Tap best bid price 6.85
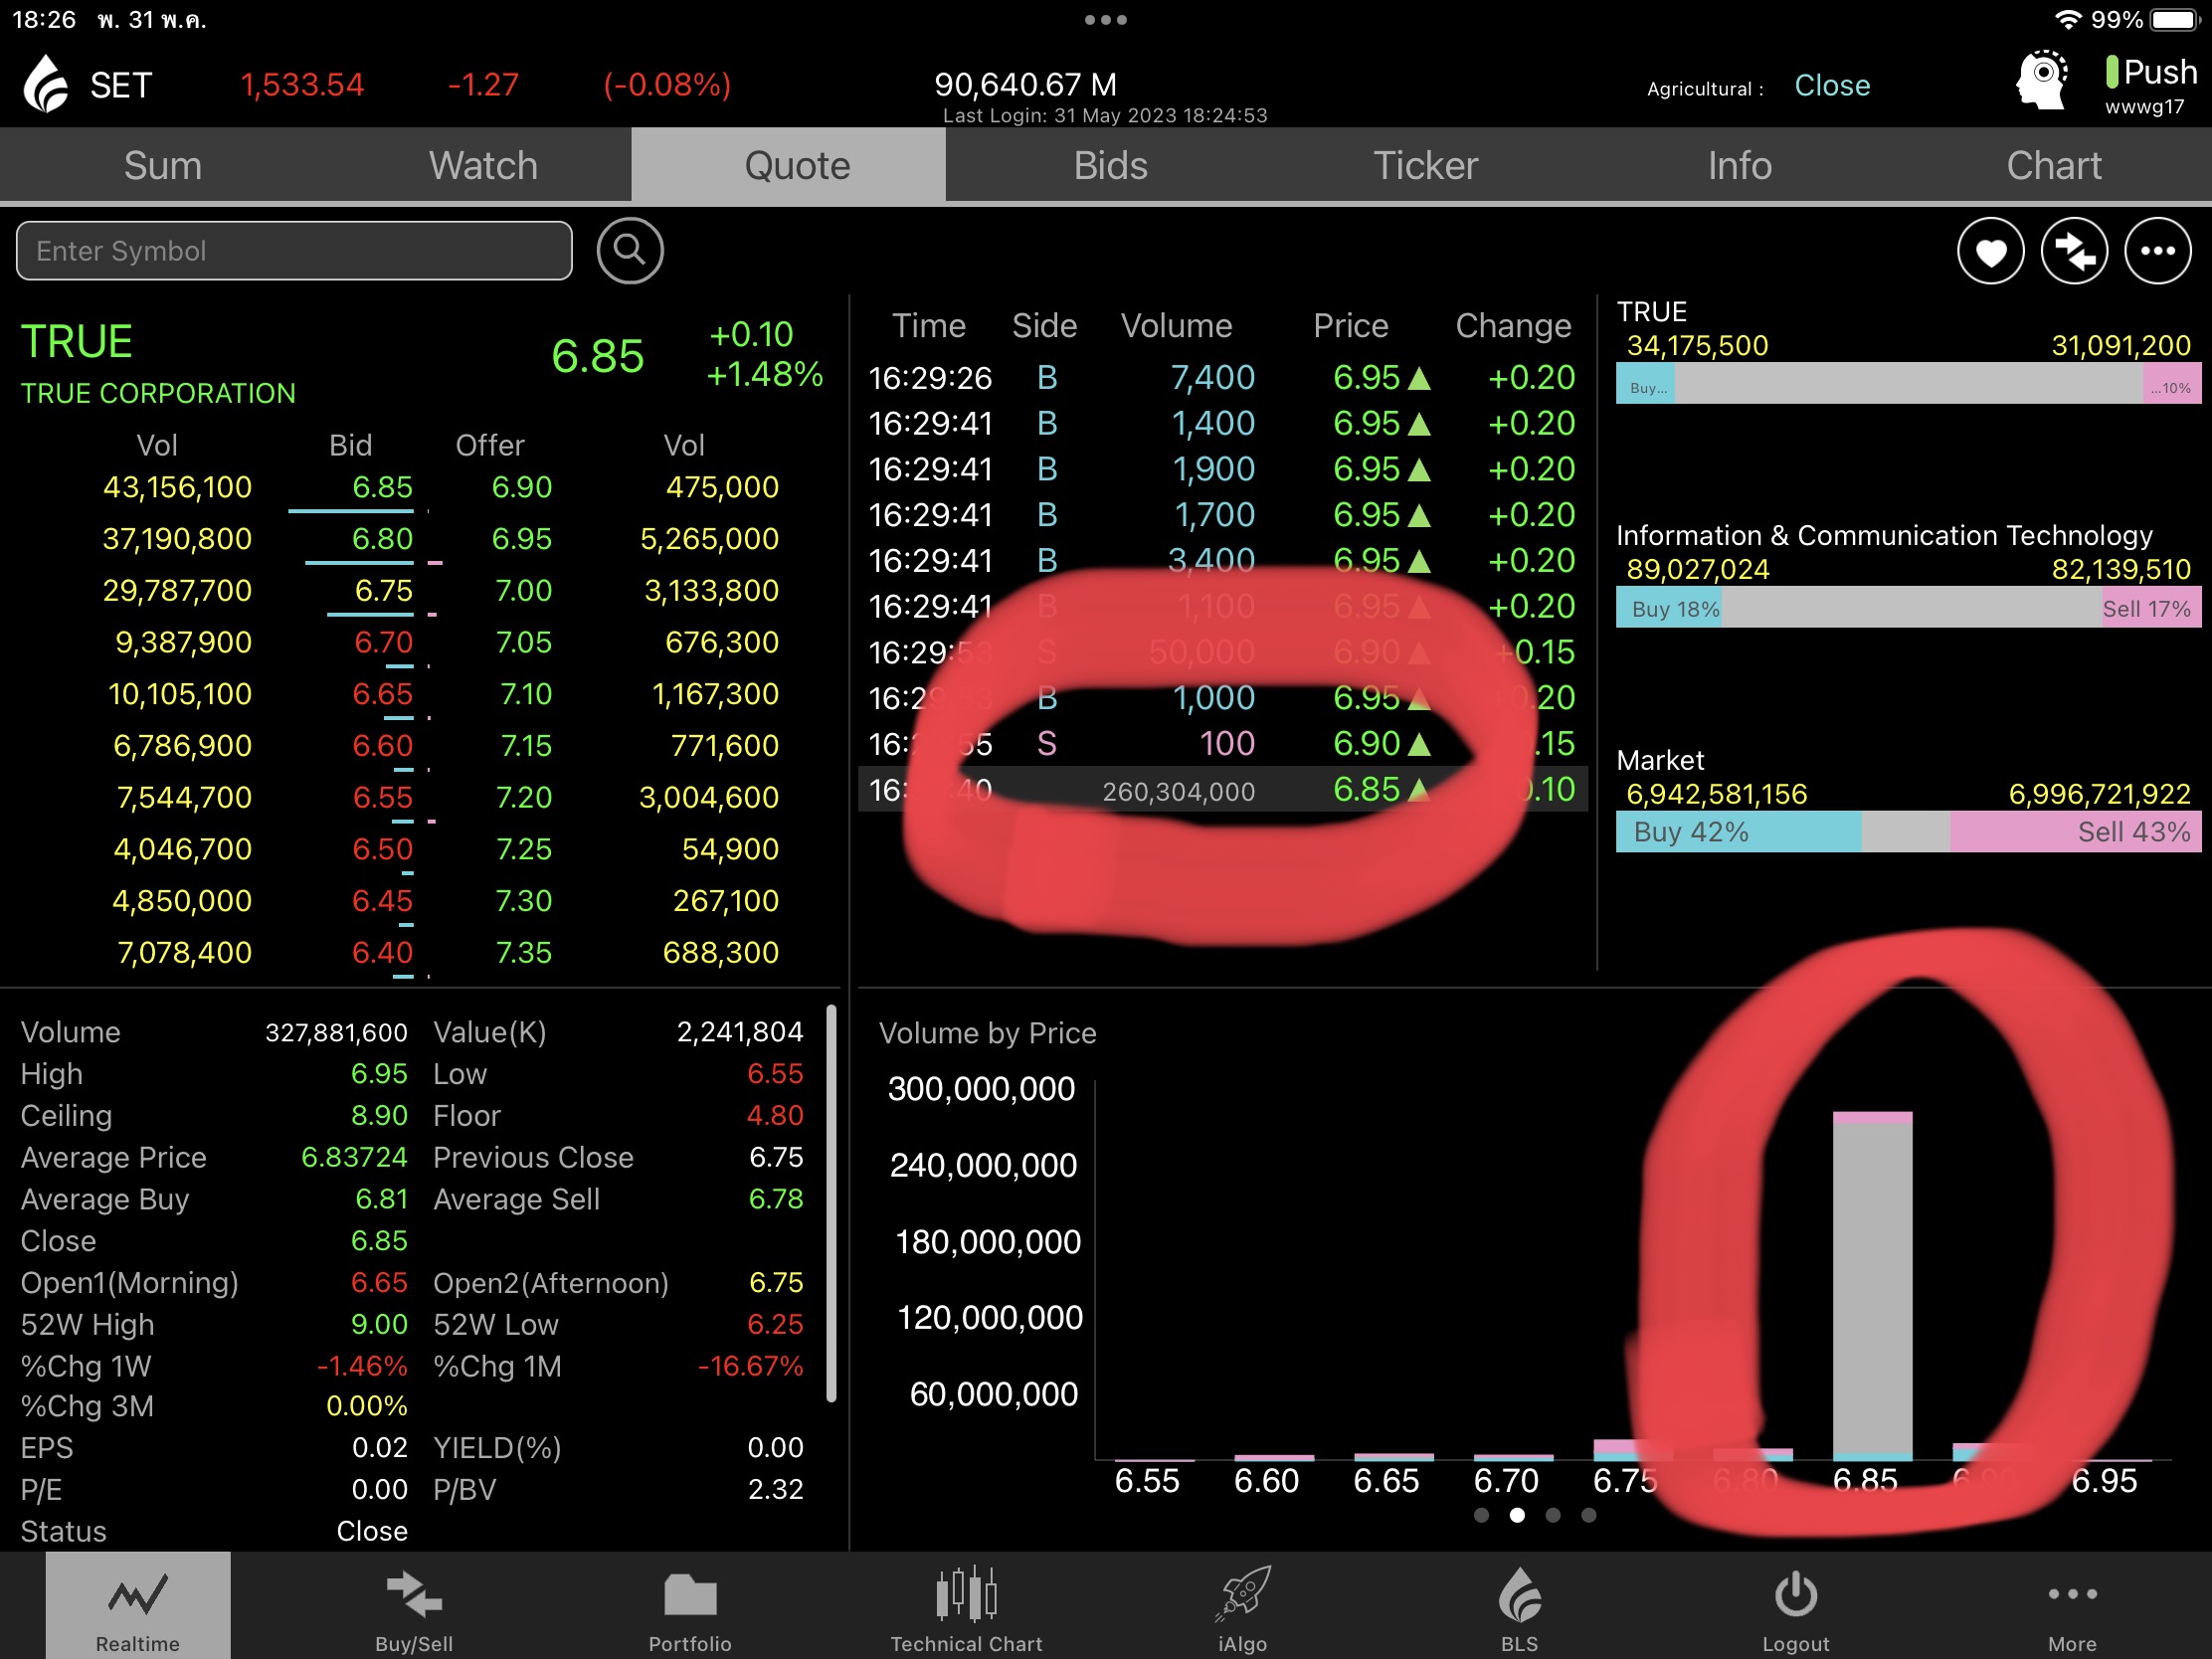 382,487
